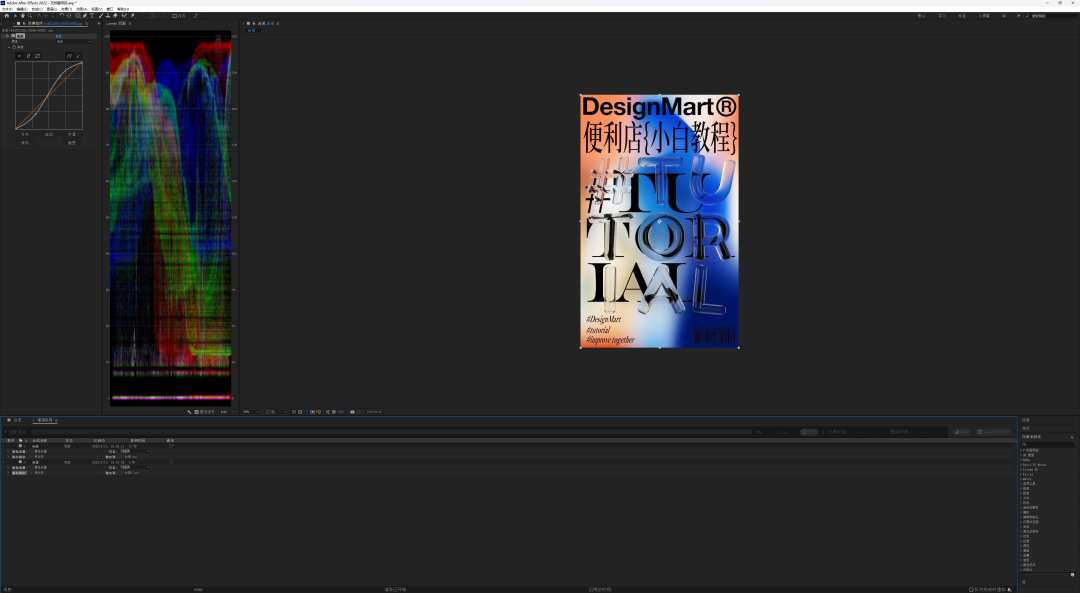1080x593 pixels.
Task: Click the Save button below the curve graph
Action: 25,143
